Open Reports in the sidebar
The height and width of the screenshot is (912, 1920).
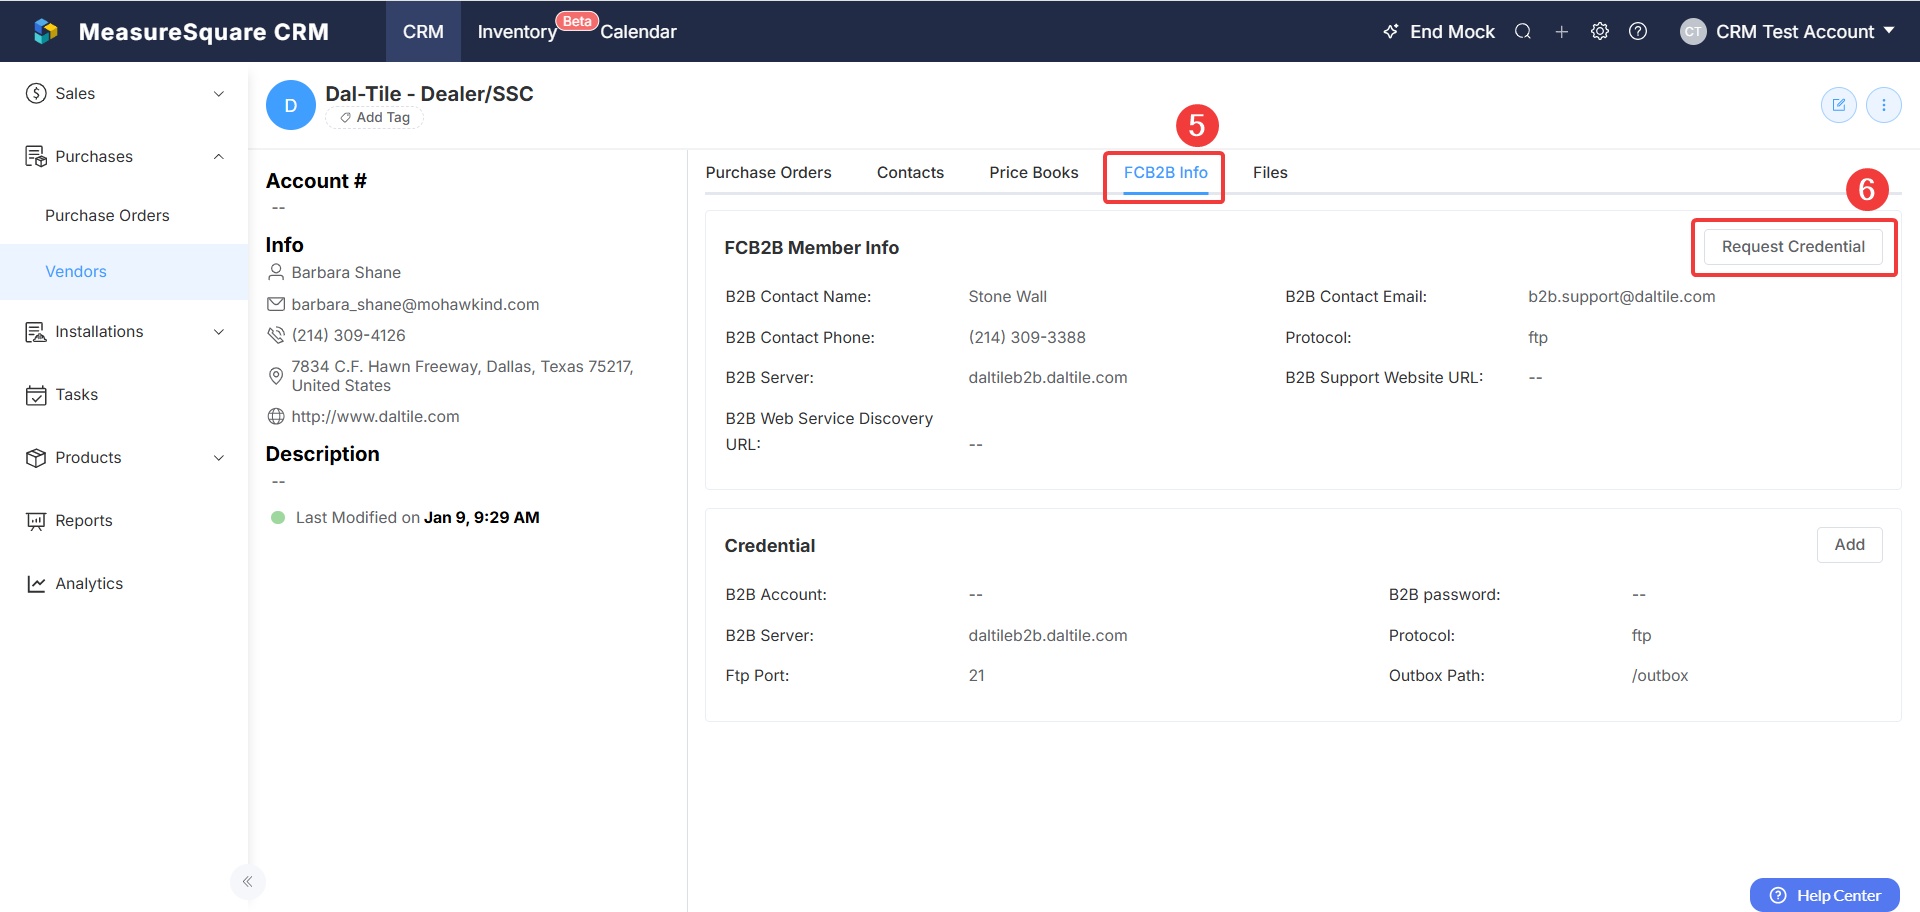tap(84, 521)
